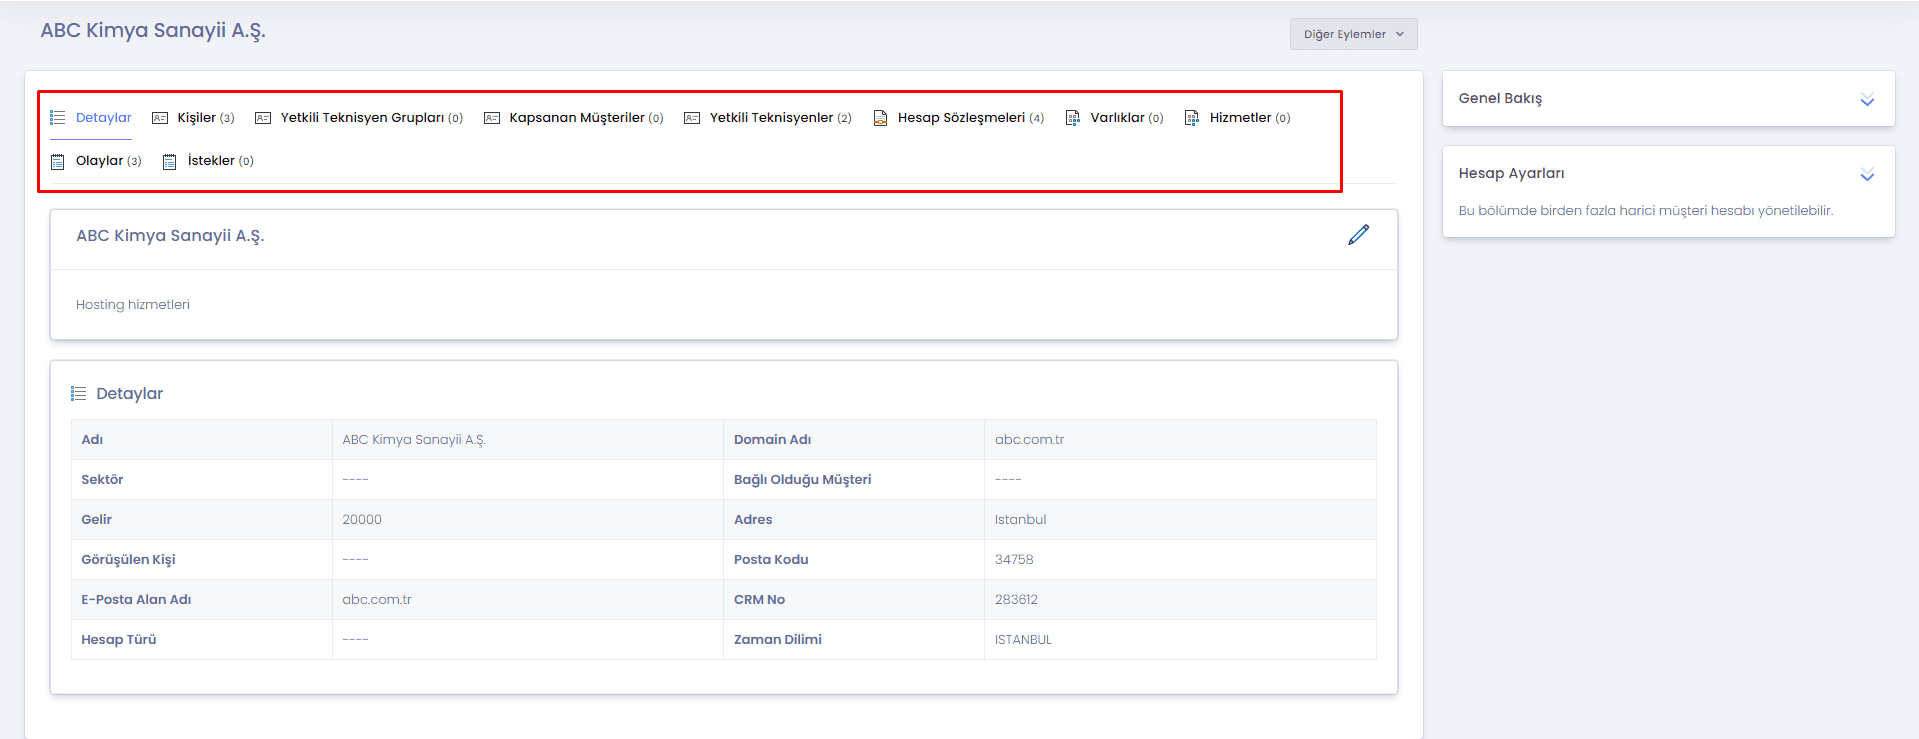Open Yetkili Teknisyen Grupları tab
Image resolution: width=1919 pixels, height=739 pixels.
(x=359, y=118)
